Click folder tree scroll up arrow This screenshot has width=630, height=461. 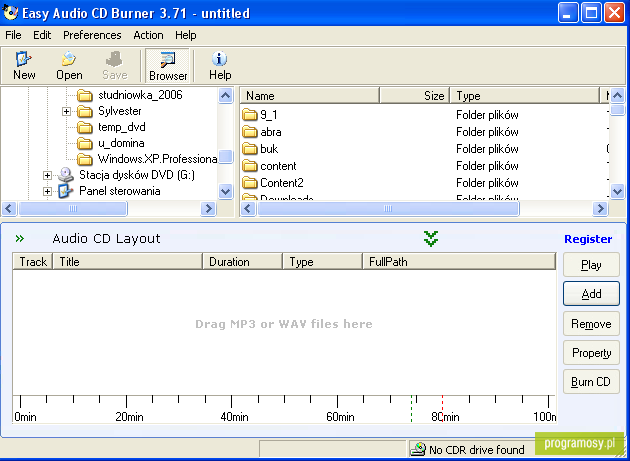click(x=225, y=96)
